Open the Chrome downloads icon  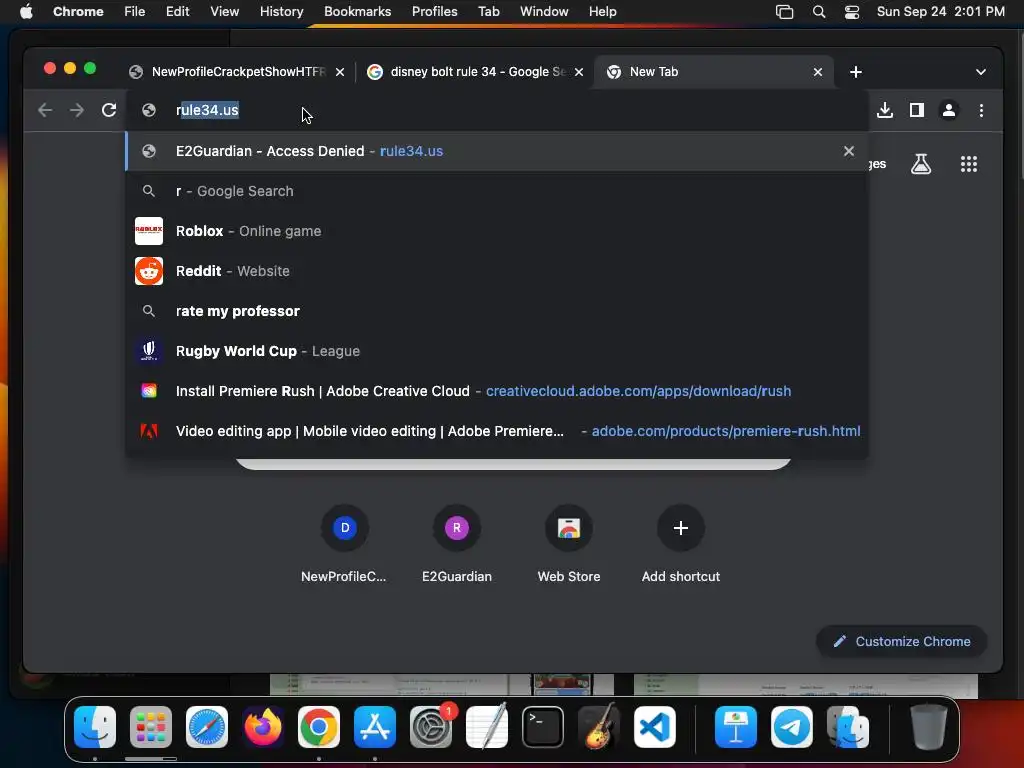coord(885,110)
